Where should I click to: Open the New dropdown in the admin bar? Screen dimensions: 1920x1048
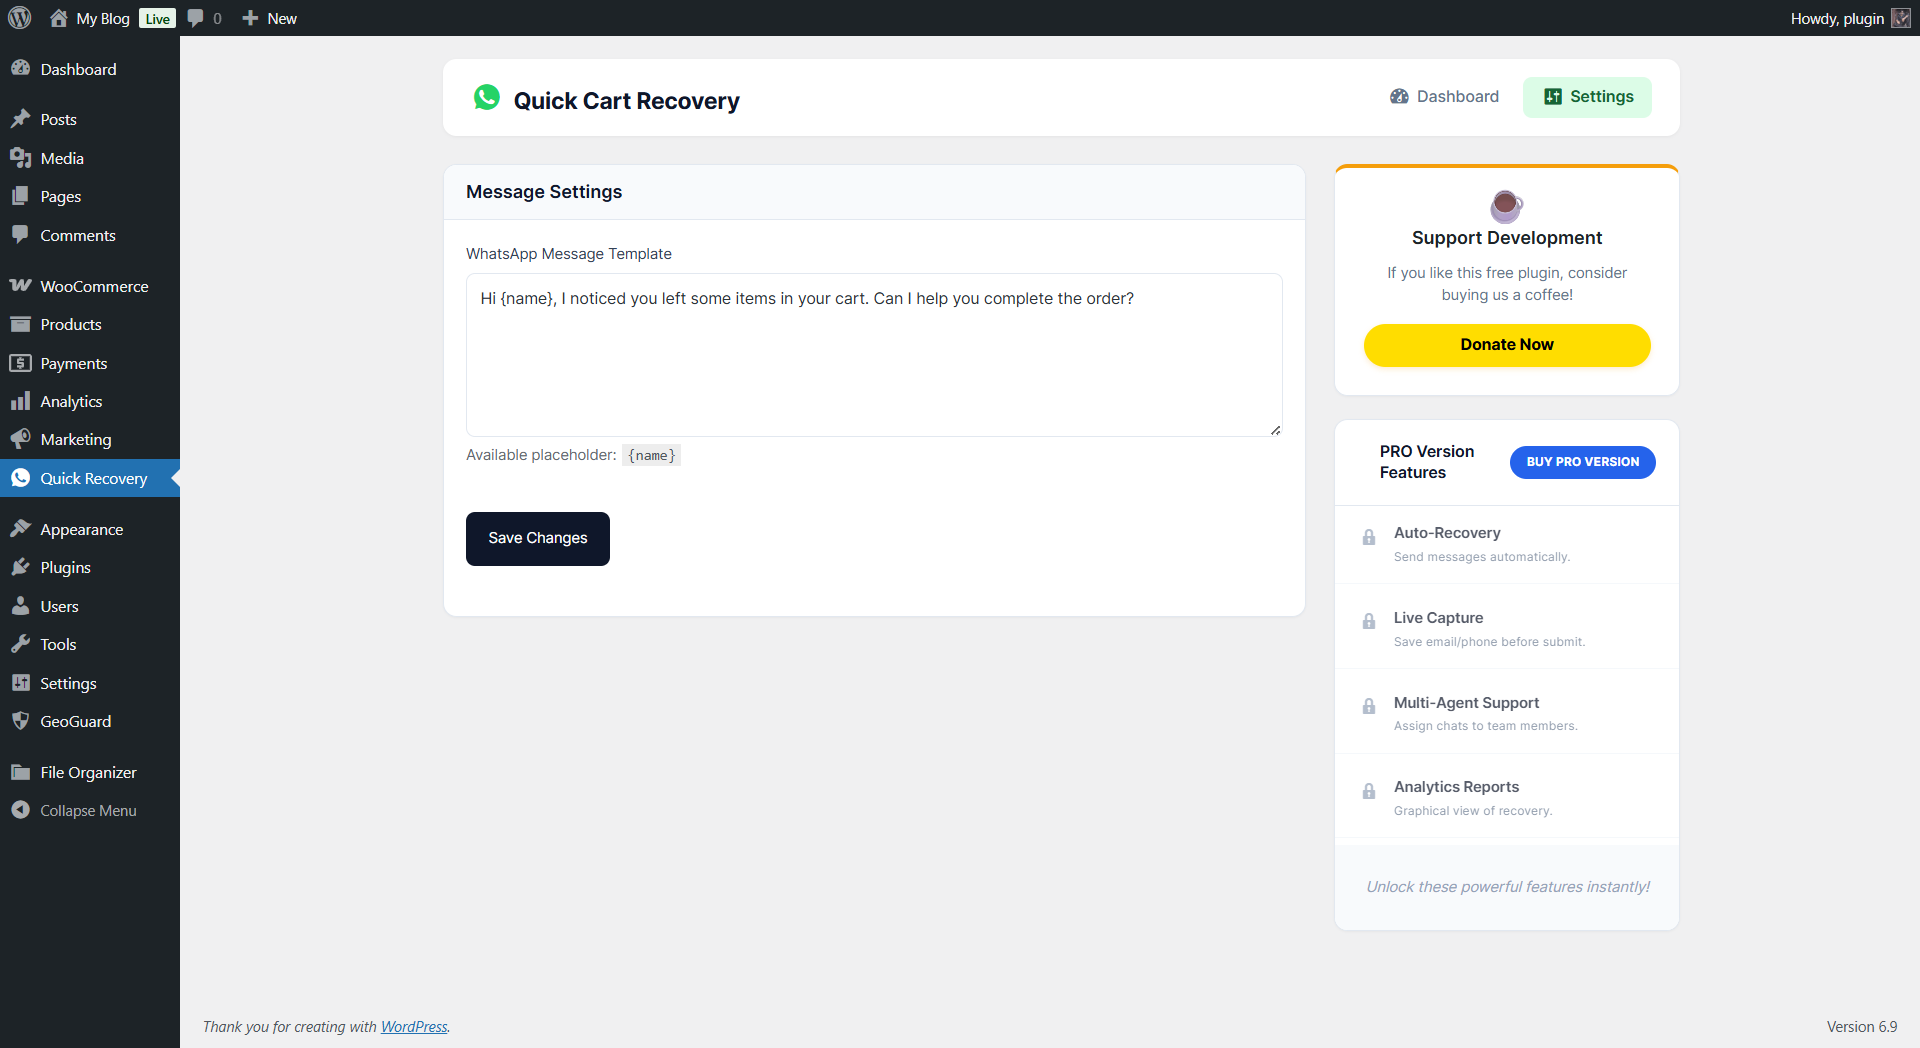pyautogui.click(x=267, y=17)
